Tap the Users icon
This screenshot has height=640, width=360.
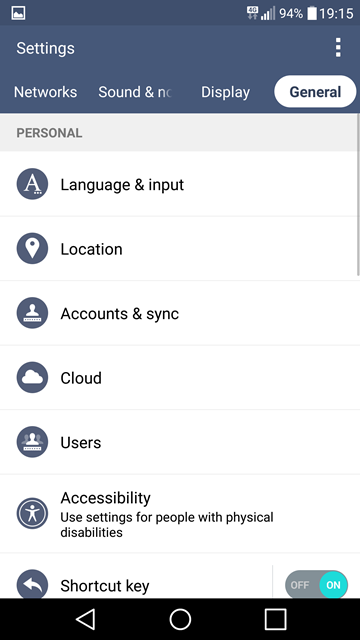click(32, 442)
